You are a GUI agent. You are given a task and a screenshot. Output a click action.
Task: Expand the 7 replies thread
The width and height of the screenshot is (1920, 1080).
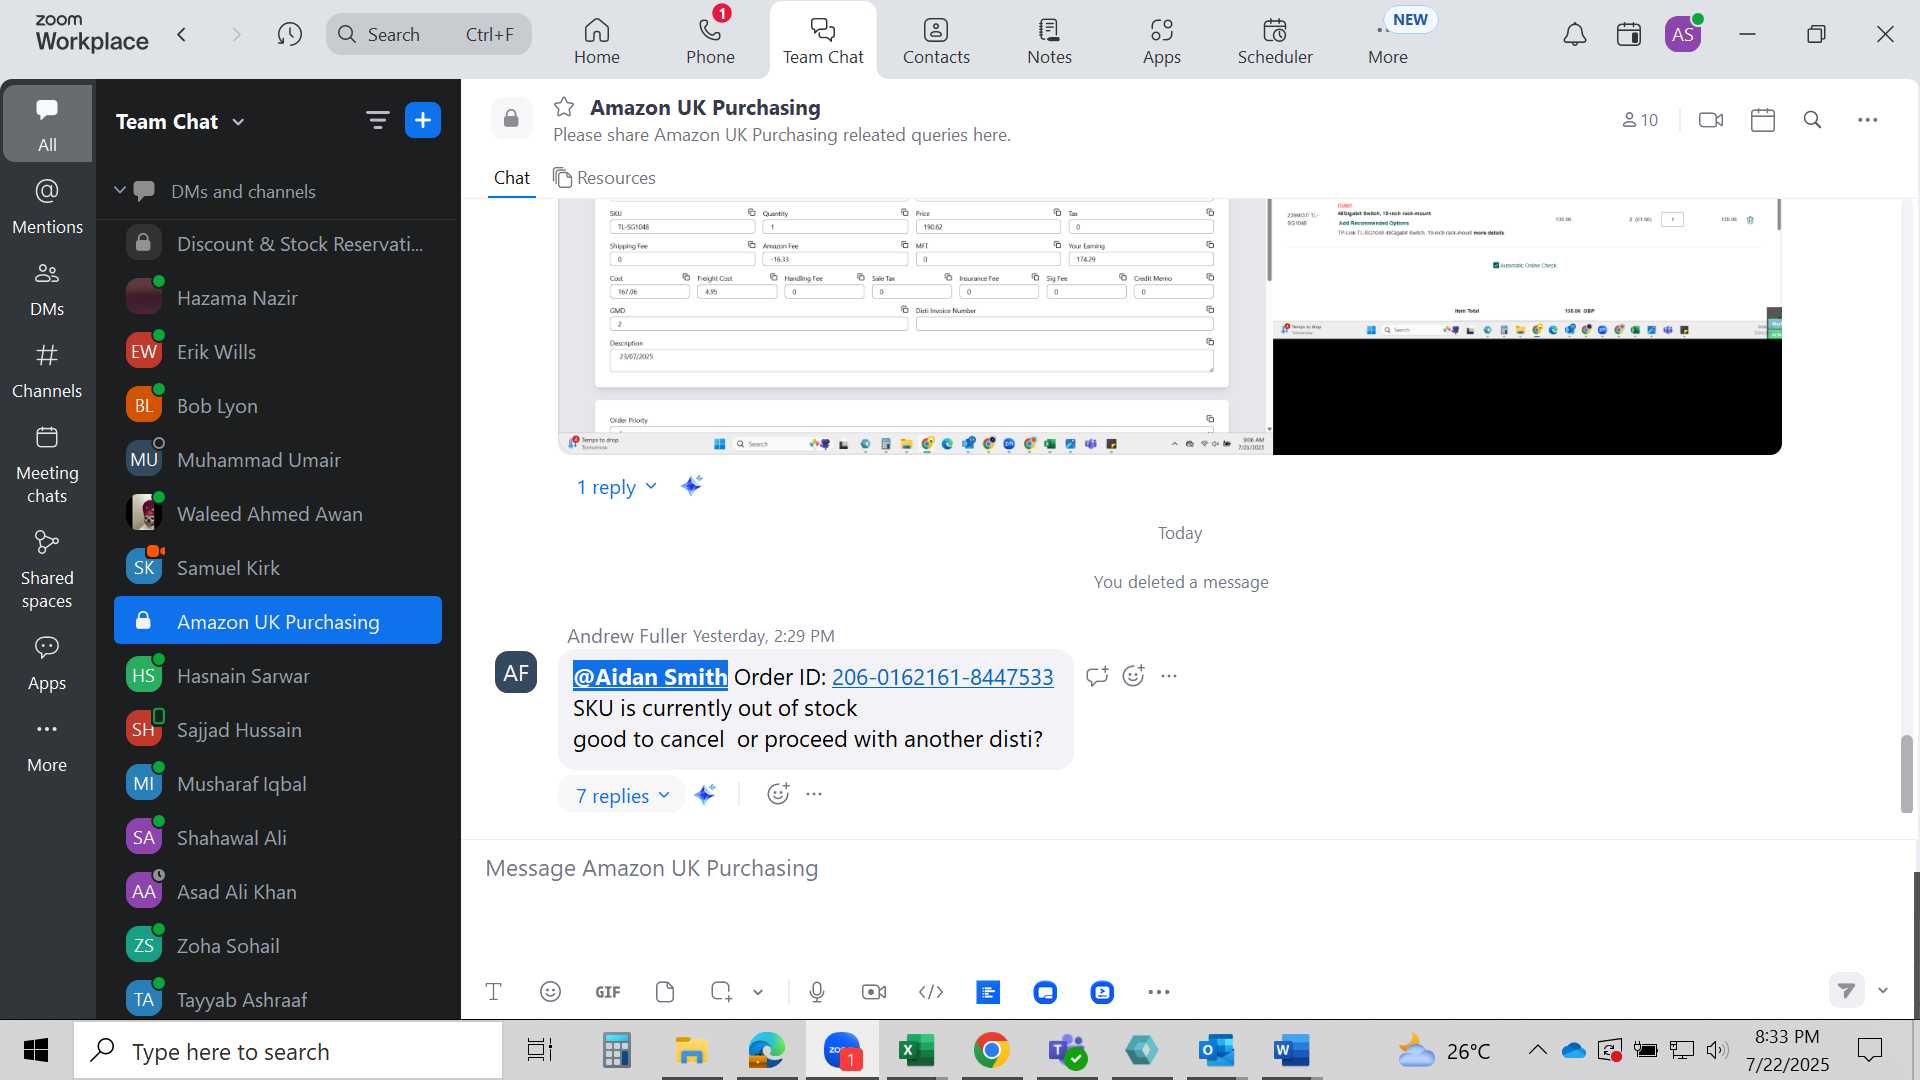(622, 796)
